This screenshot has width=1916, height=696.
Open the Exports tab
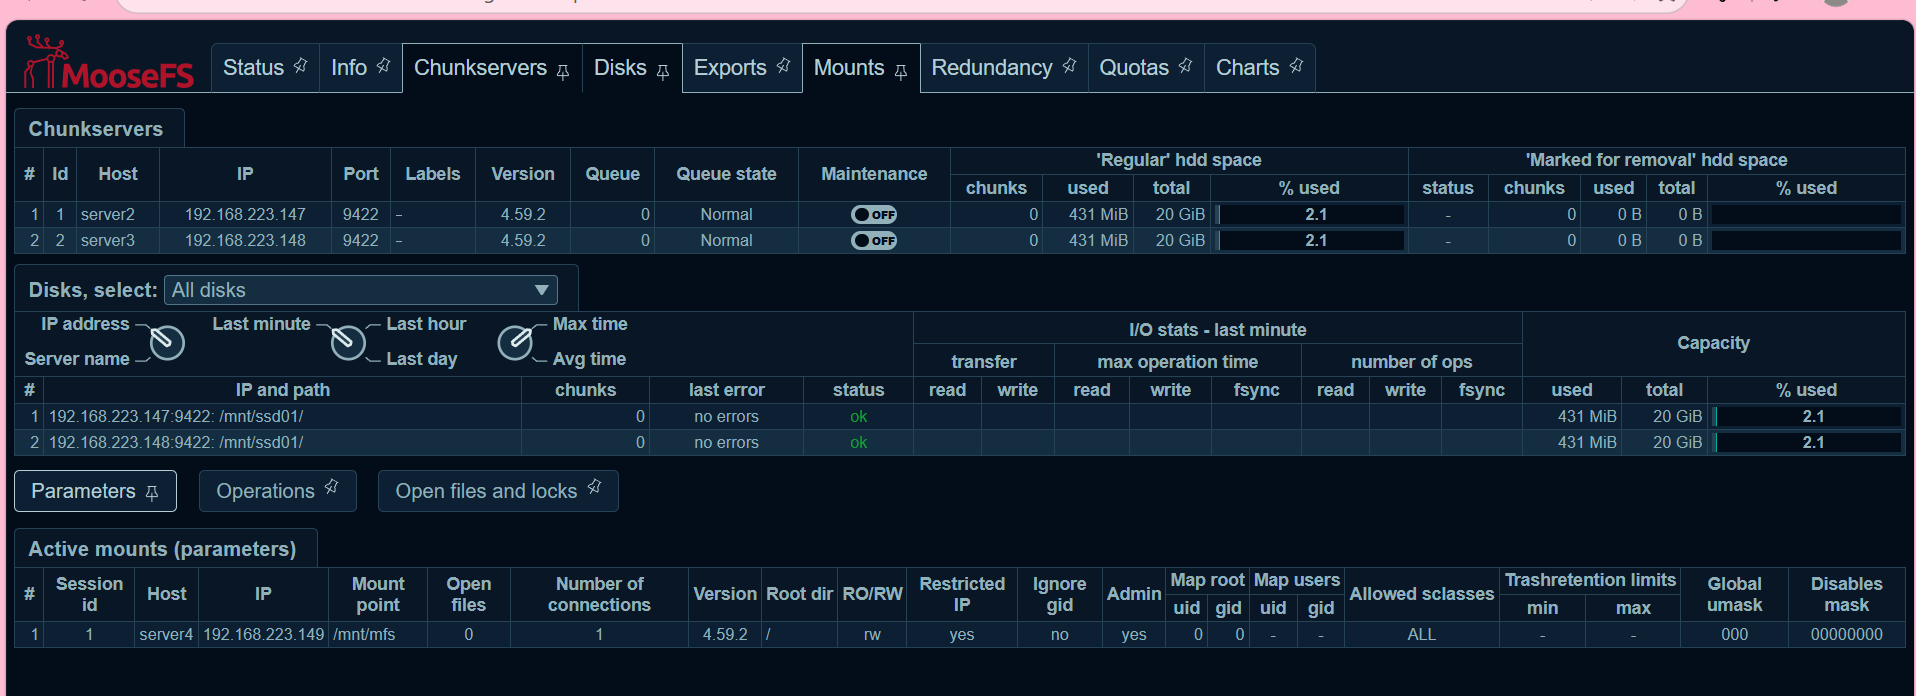730,68
